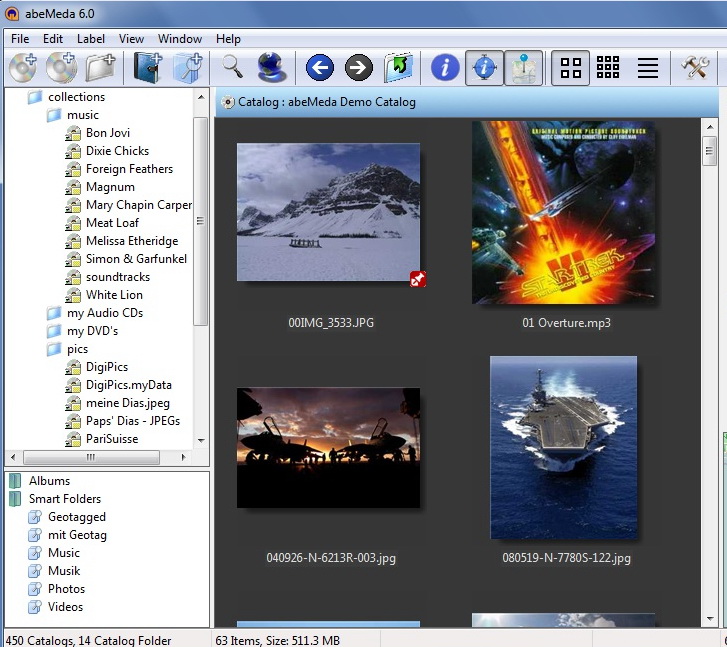The height and width of the screenshot is (647, 727).
Task: Click the first add disc toolbar icon
Action: coord(23,68)
